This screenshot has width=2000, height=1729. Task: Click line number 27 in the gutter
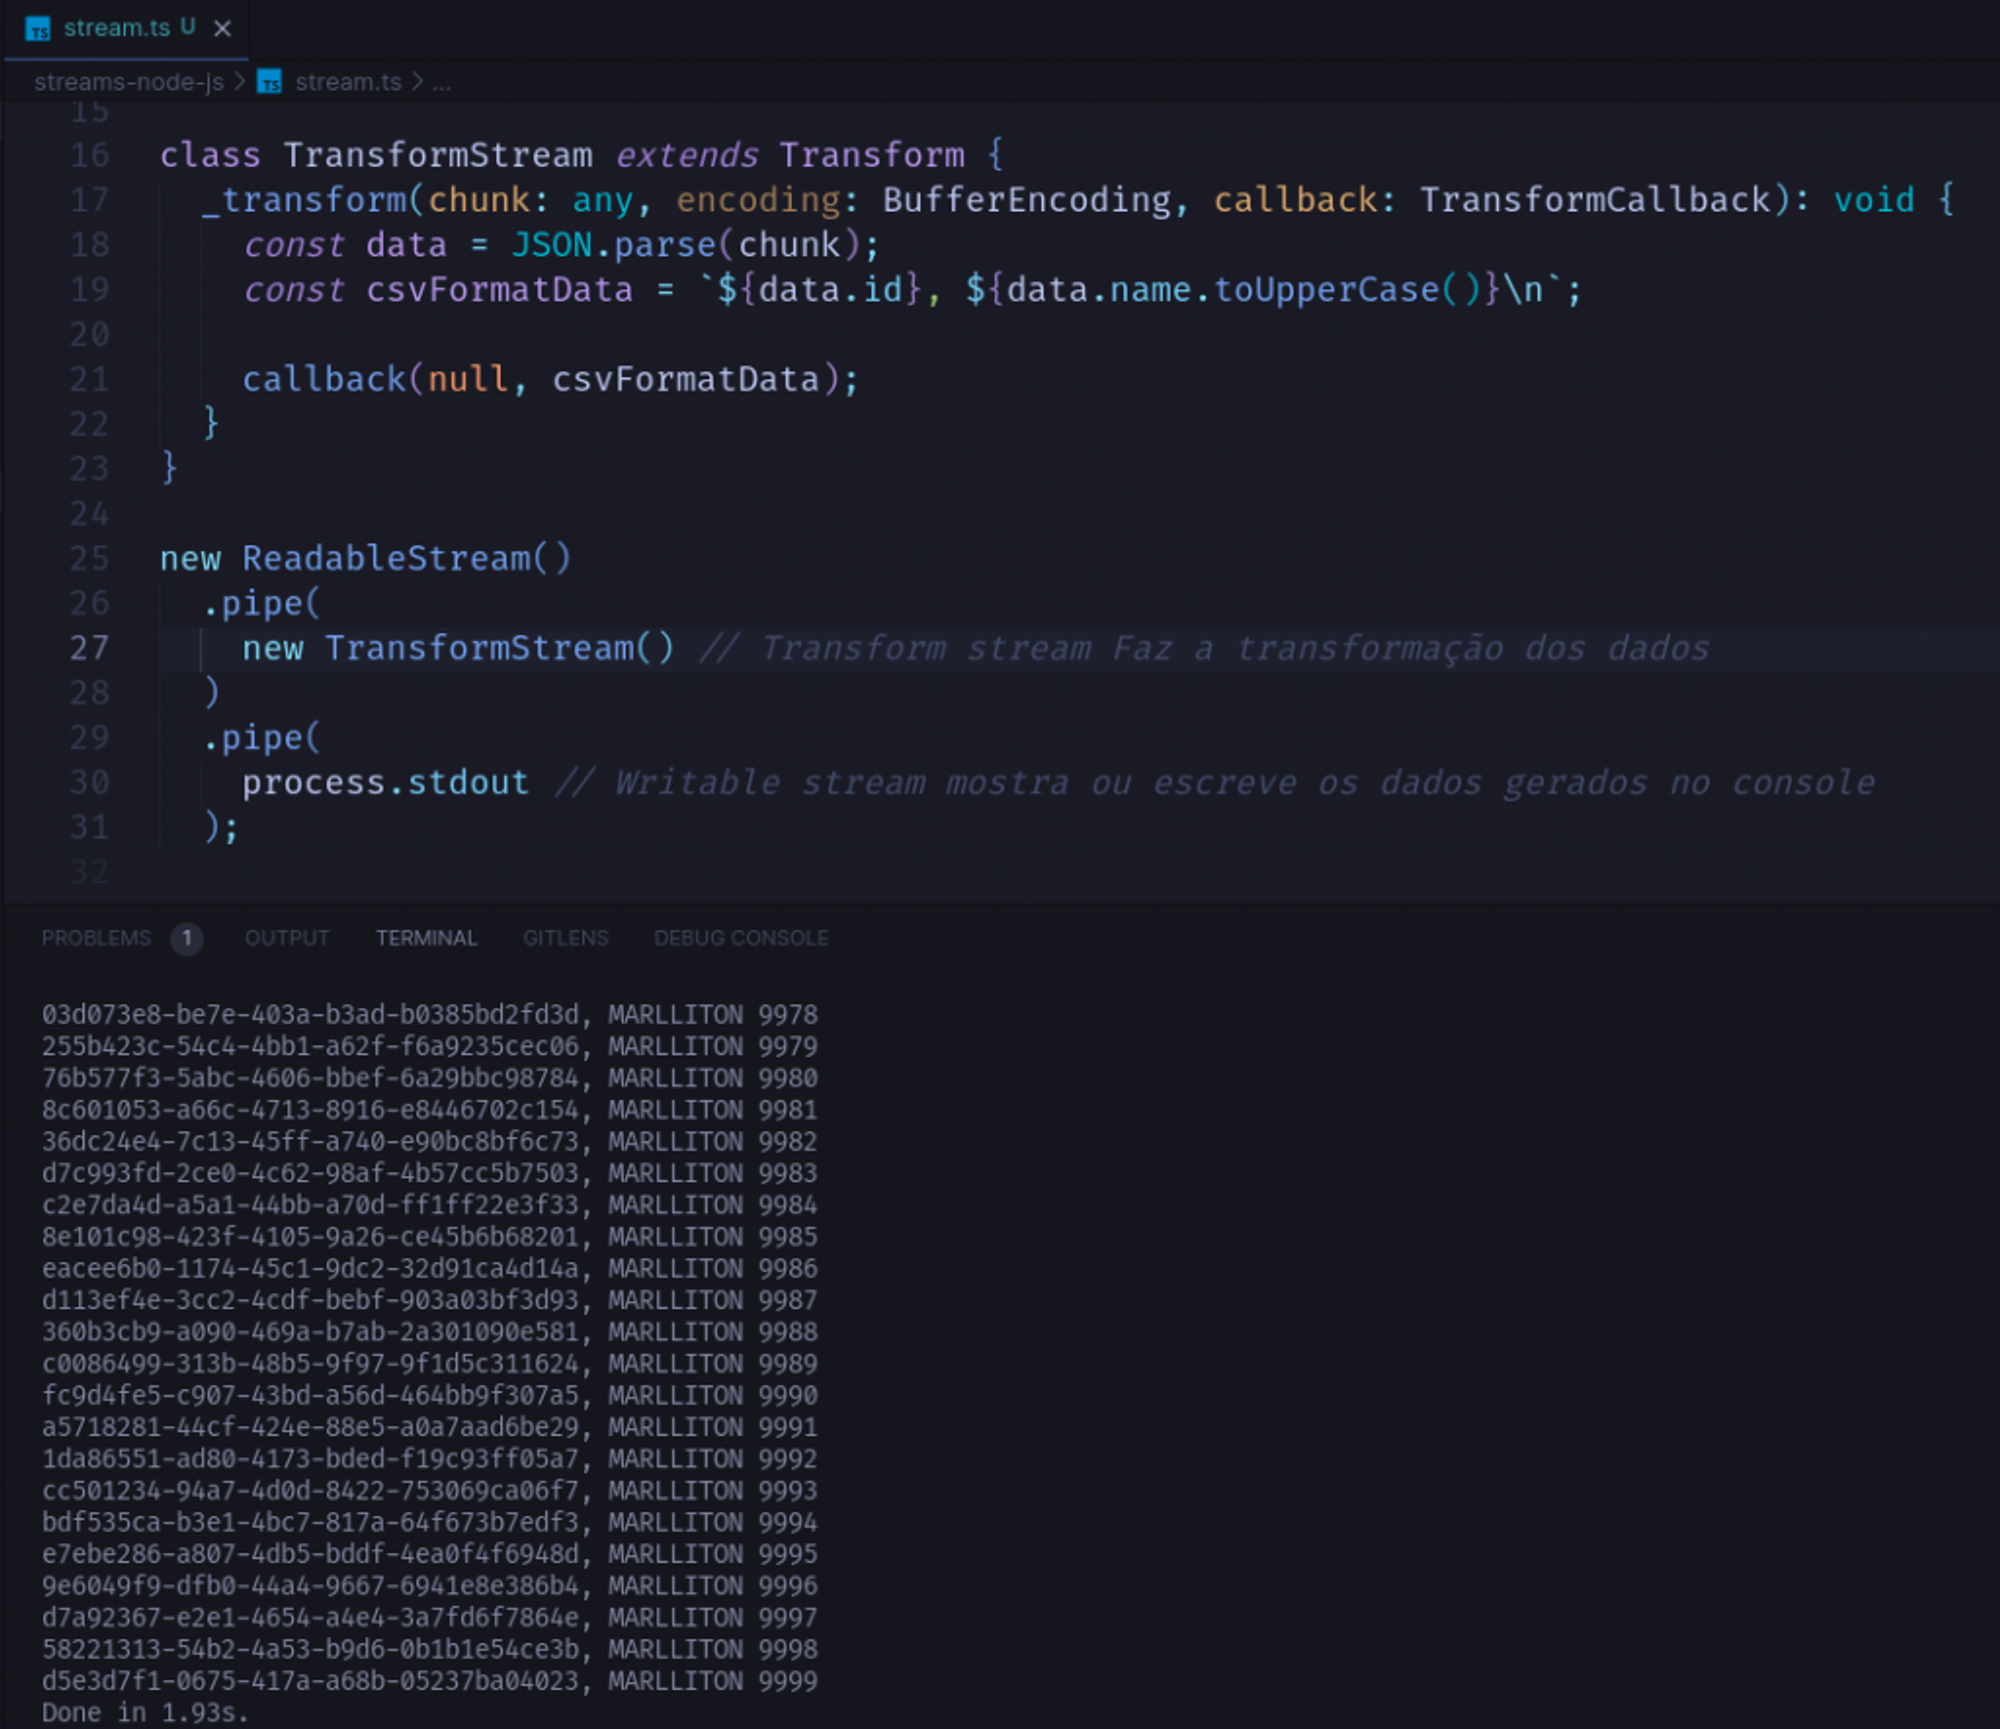pos(88,648)
